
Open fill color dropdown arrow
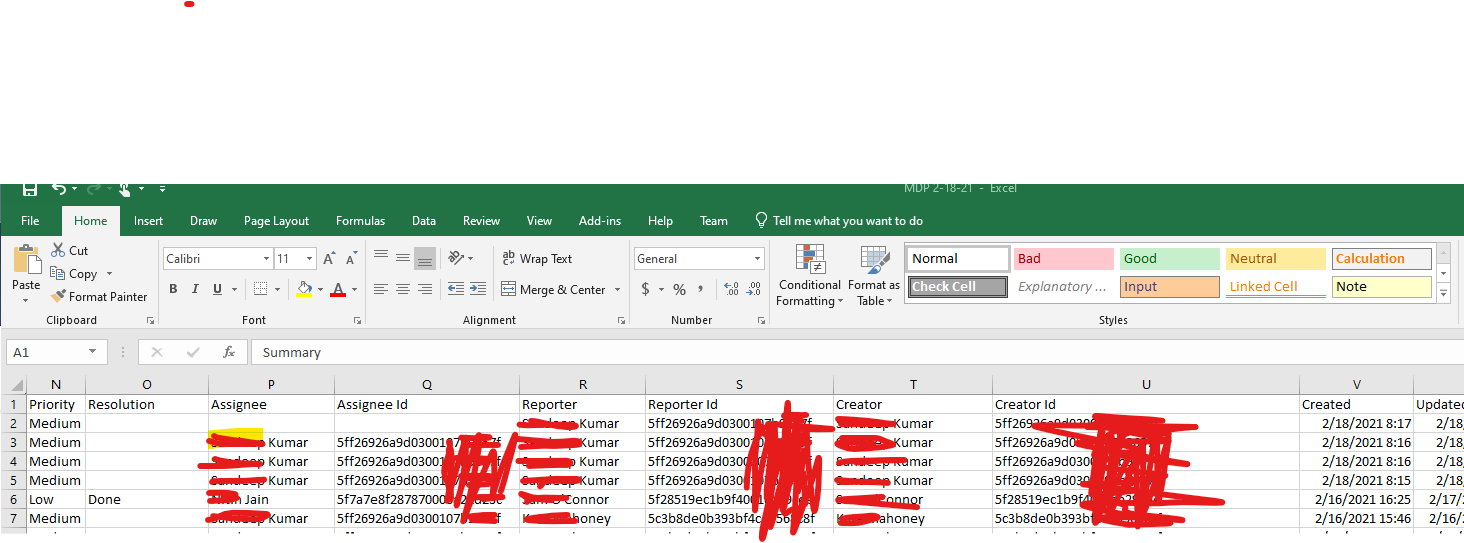tap(320, 289)
